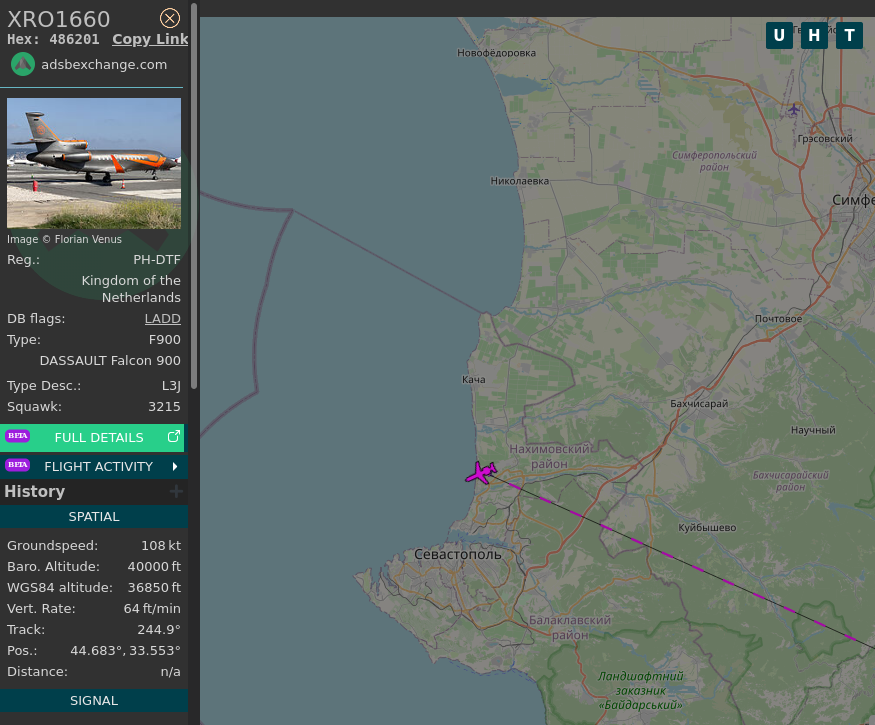Screen dimensions: 875x725
Task: Click the Kingdom of the Netherlands text
Action: pyautogui.click(x=131, y=289)
